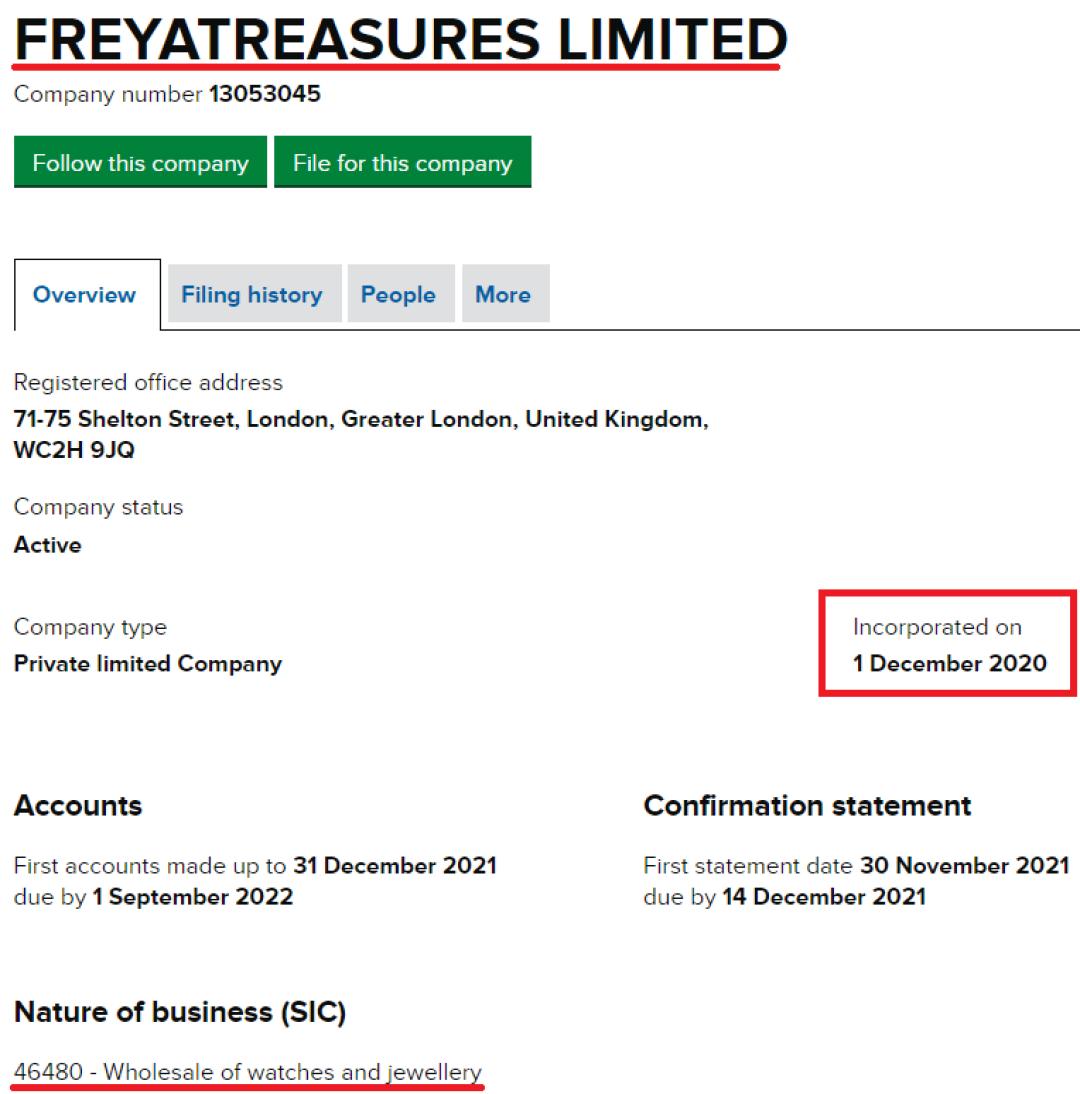The image size is (1080, 1094).
Task: Open the People tab
Action: [x=398, y=295]
